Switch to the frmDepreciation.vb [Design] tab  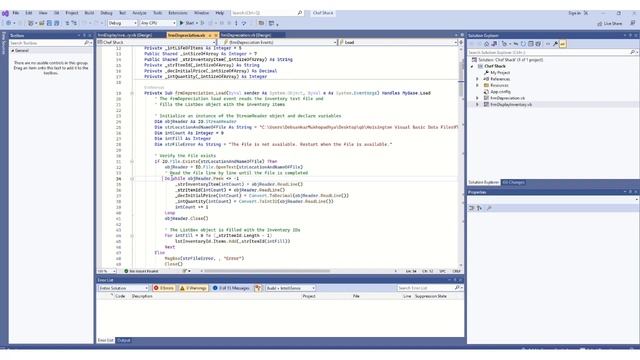[245, 36]
